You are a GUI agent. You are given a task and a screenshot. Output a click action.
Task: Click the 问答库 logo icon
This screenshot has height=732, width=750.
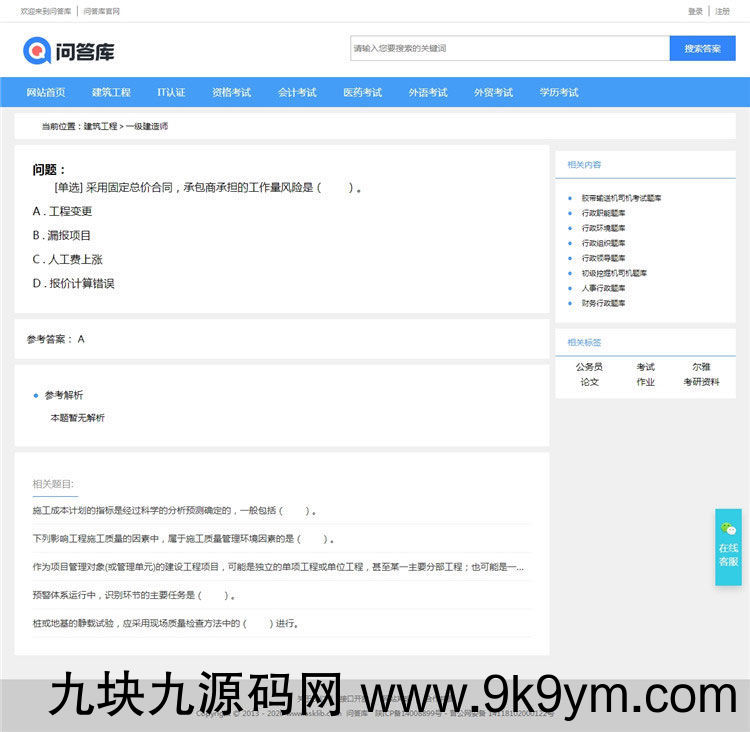point(37,49)
